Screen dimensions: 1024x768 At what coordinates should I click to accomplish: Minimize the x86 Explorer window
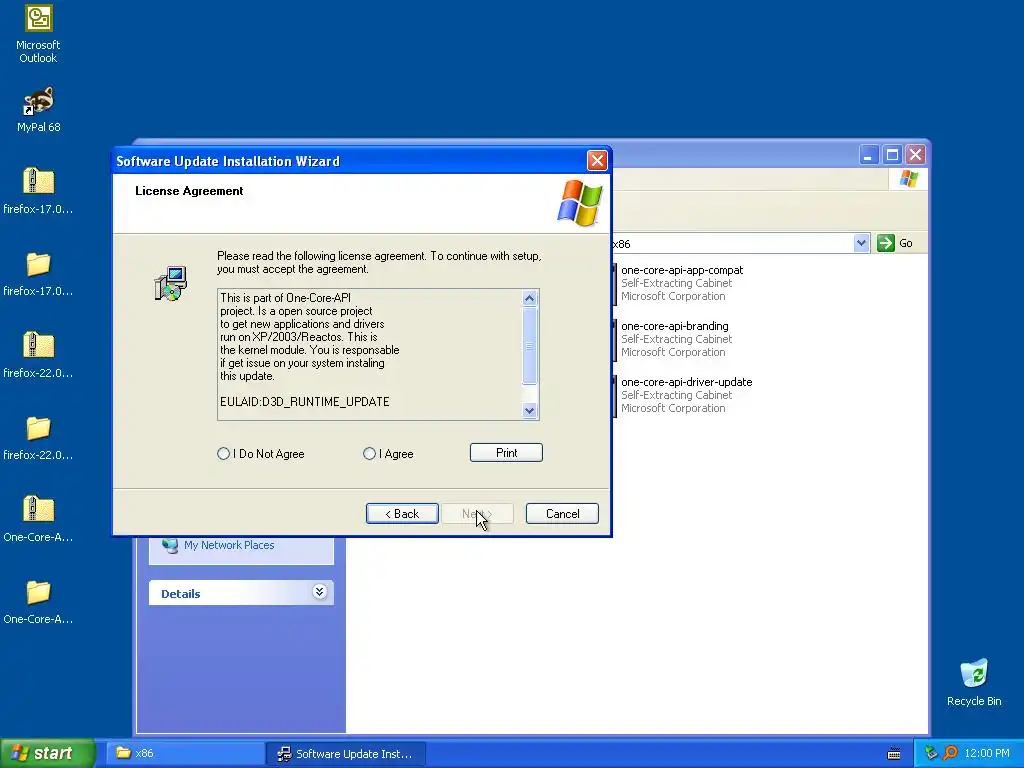coord(868,155)
